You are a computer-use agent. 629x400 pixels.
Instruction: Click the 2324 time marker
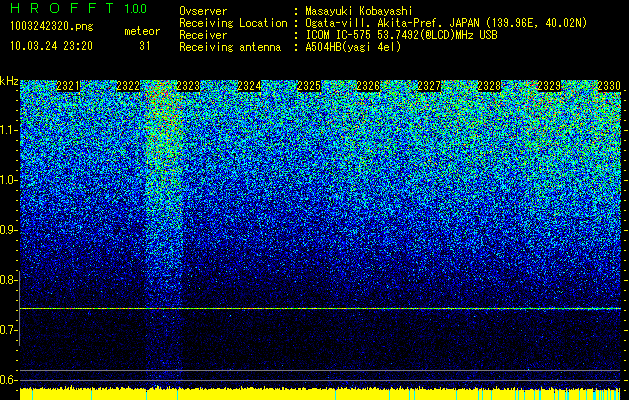point(249,86)
